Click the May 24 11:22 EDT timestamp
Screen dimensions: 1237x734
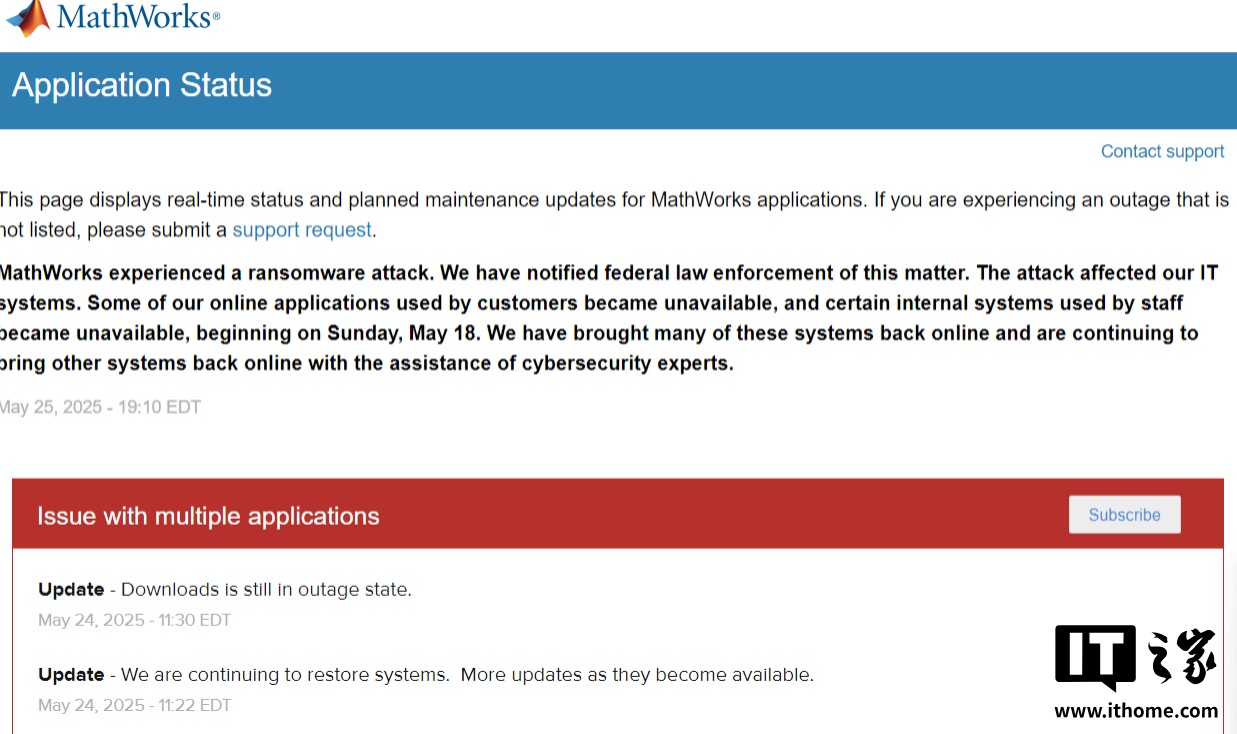point(134,705)
